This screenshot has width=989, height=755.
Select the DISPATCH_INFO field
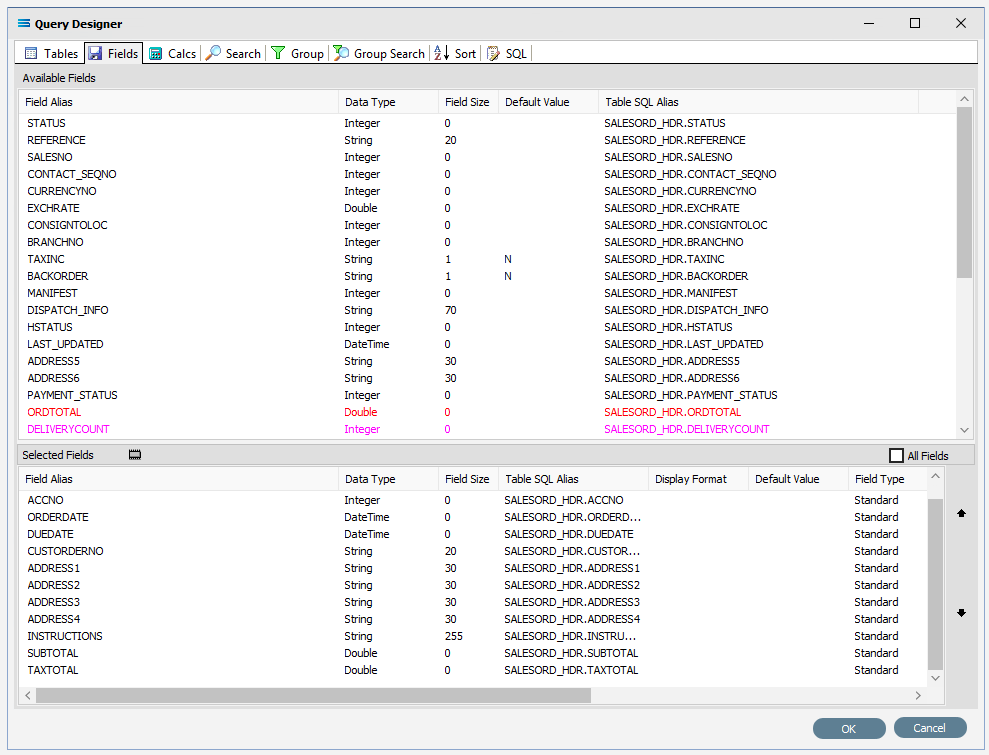click(x=488, y=310)
